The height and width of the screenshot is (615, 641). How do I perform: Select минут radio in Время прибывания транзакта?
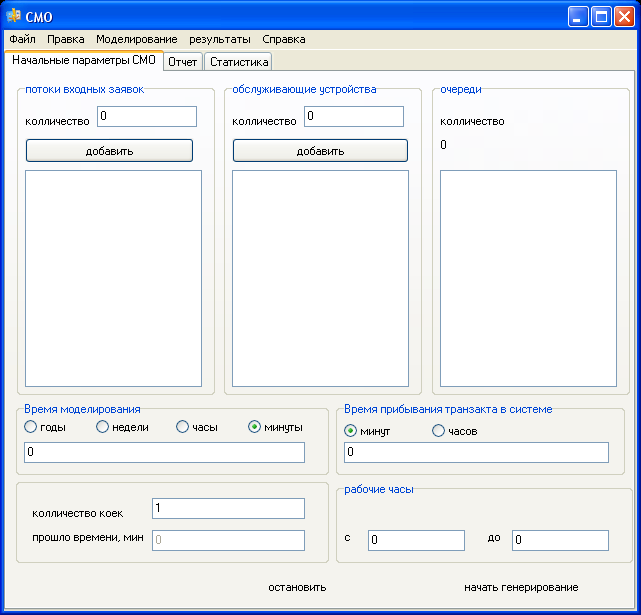[x=351, y=431]
